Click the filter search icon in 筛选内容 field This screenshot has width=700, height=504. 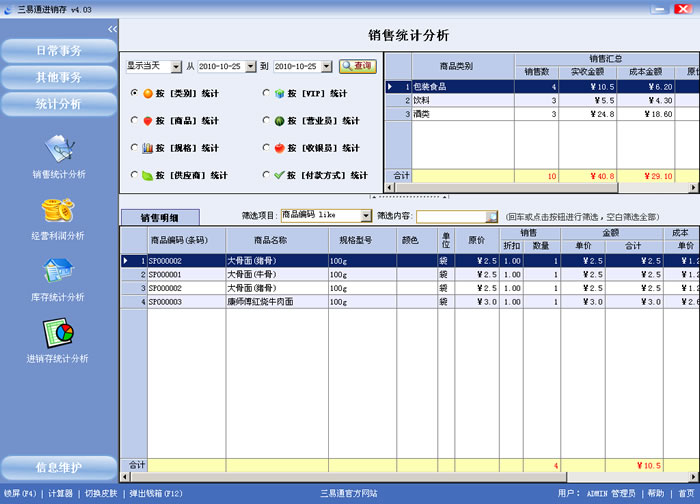pyautogui.click(x=492, y=217)
